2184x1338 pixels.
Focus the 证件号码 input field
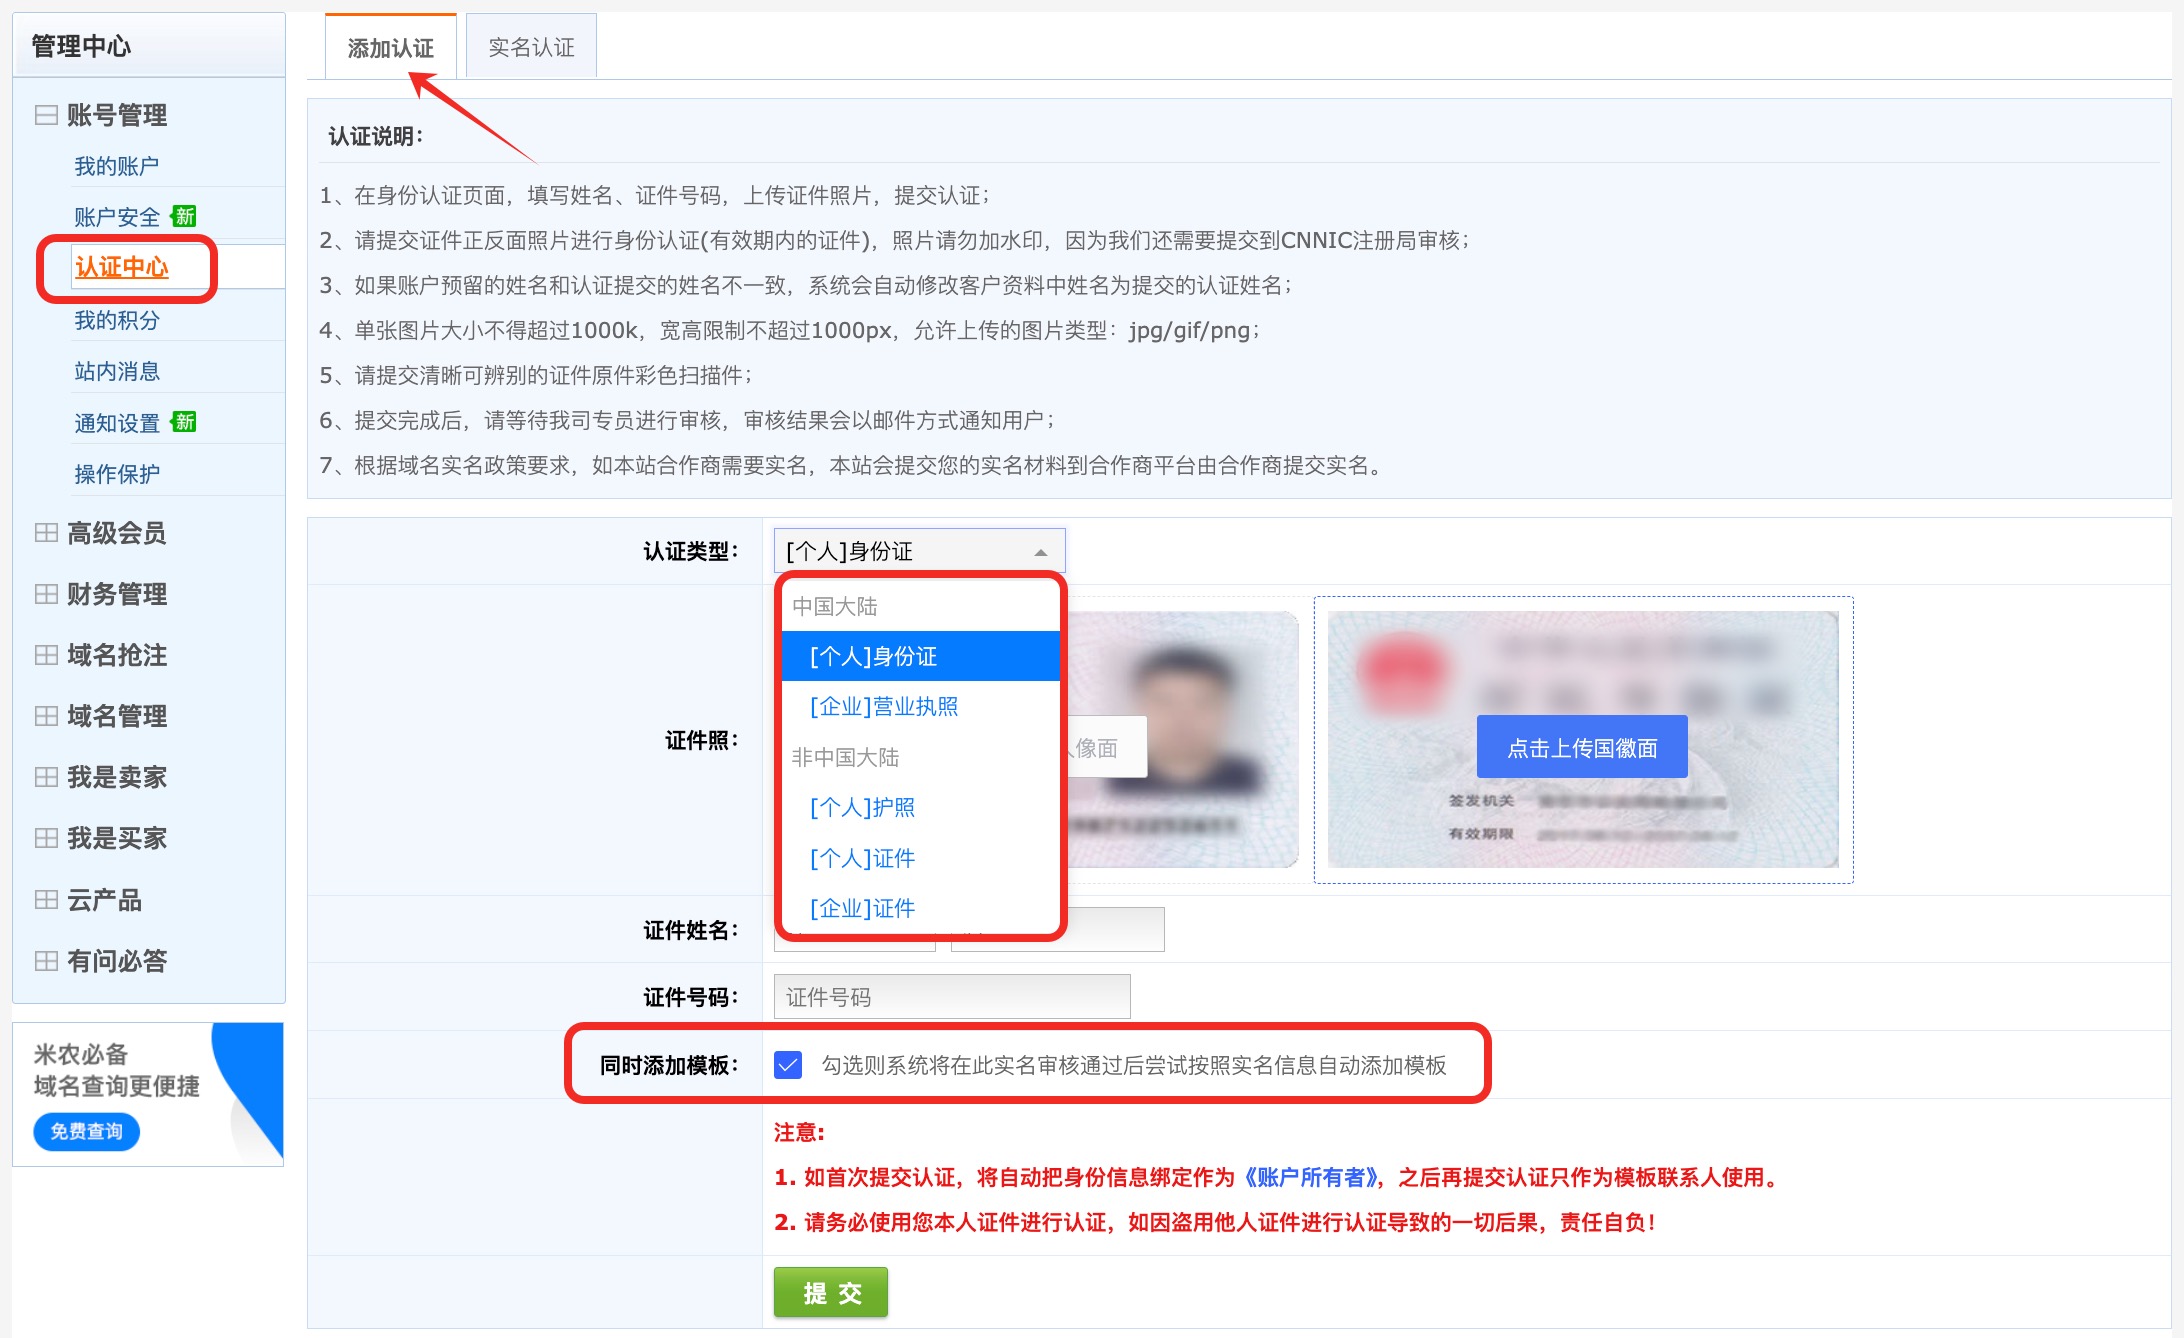(951, 997)
